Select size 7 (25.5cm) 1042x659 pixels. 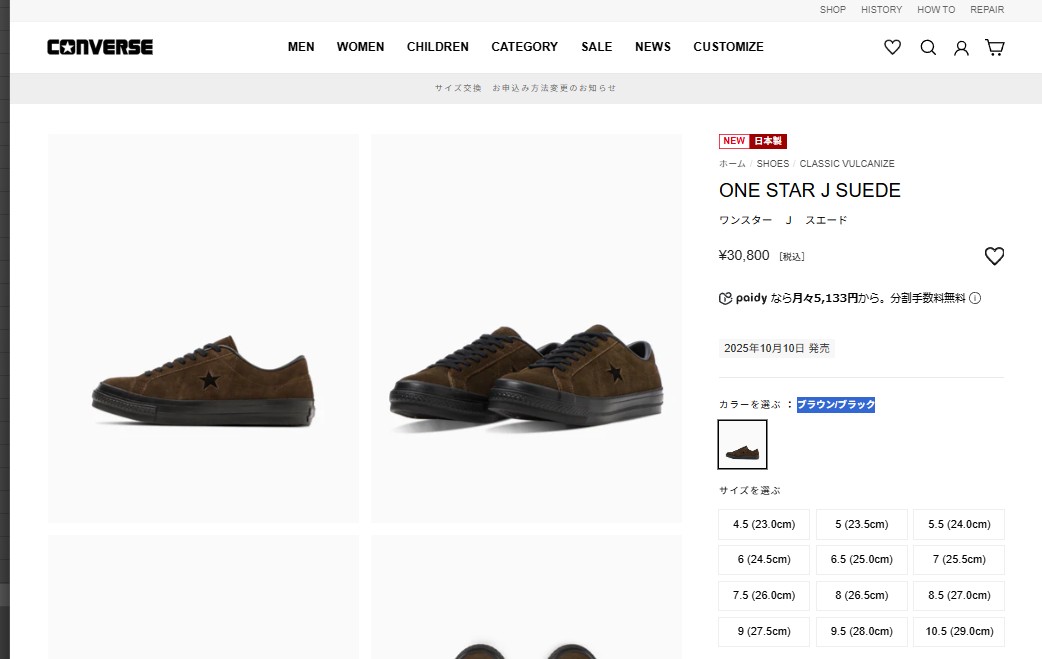(x=958, y=560)
